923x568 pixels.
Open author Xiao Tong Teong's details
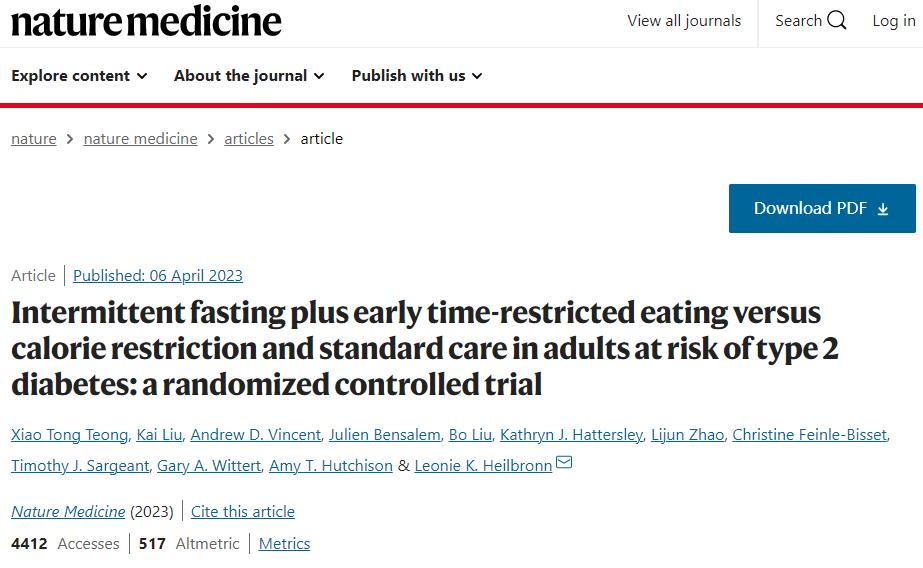pyautogui.click(x=69, y=434)
